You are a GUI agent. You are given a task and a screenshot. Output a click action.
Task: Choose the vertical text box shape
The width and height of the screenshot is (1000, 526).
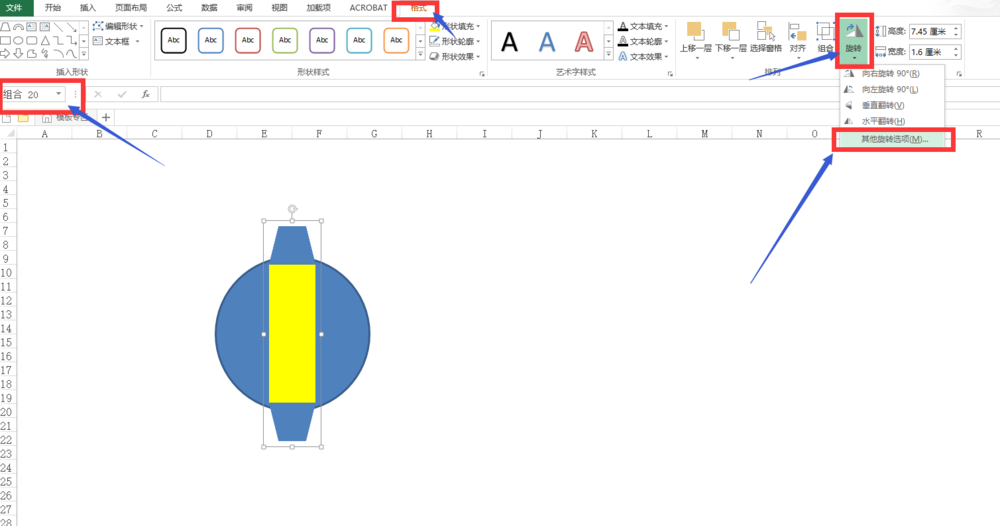click(45, 27)
